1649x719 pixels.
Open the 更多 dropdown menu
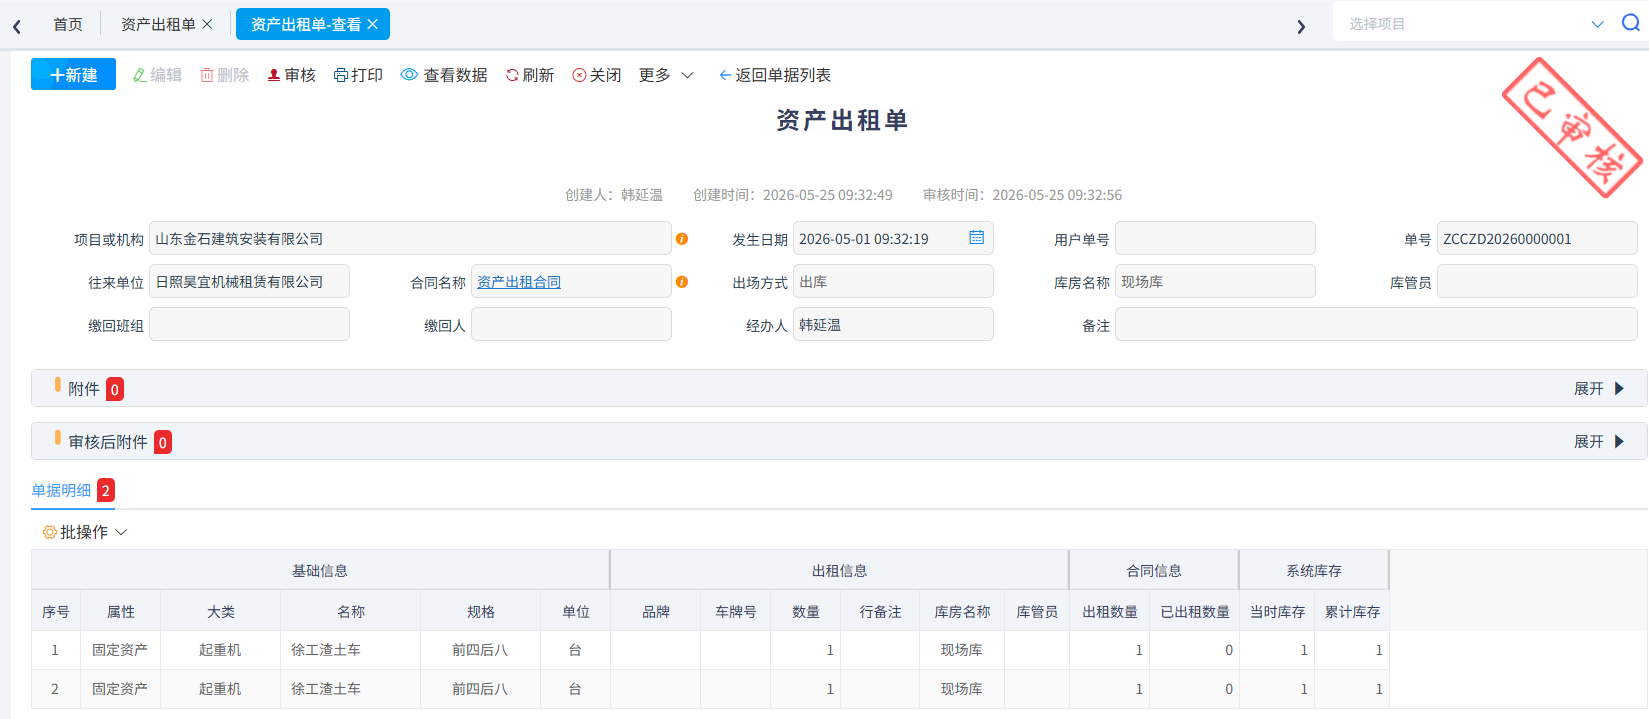pyautogui.click(x=666, y=75)
